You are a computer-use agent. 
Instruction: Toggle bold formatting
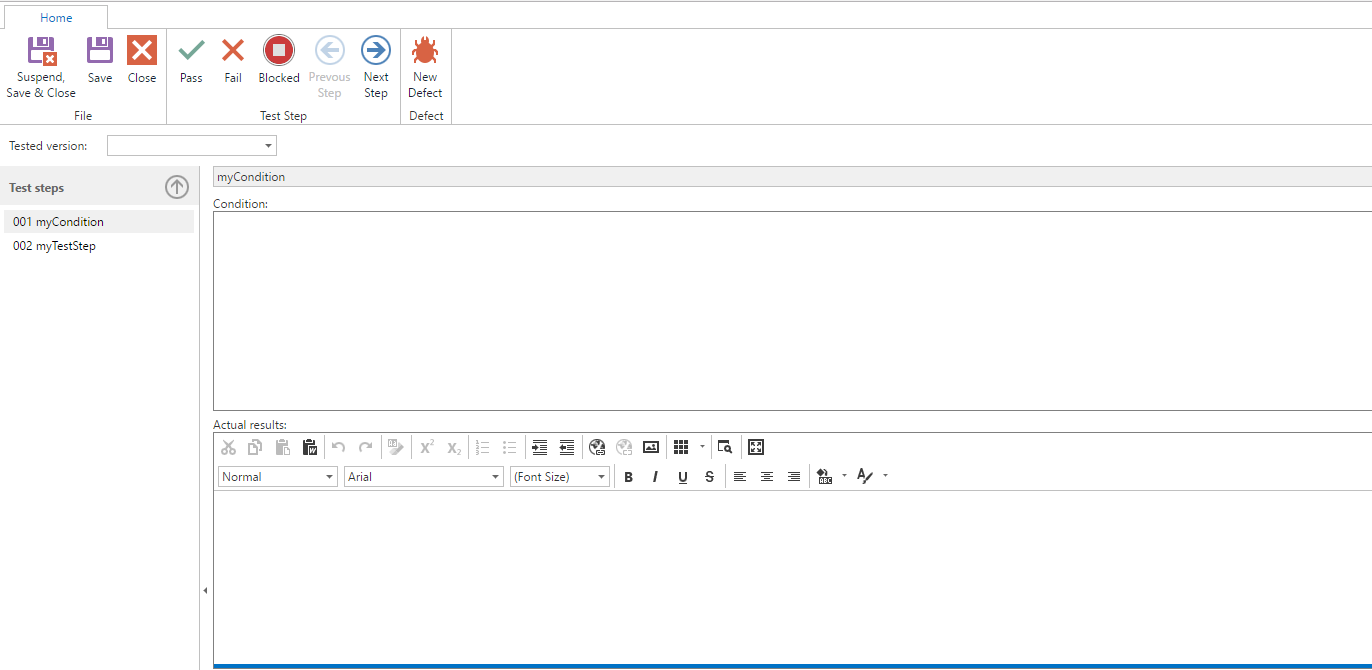628,477
